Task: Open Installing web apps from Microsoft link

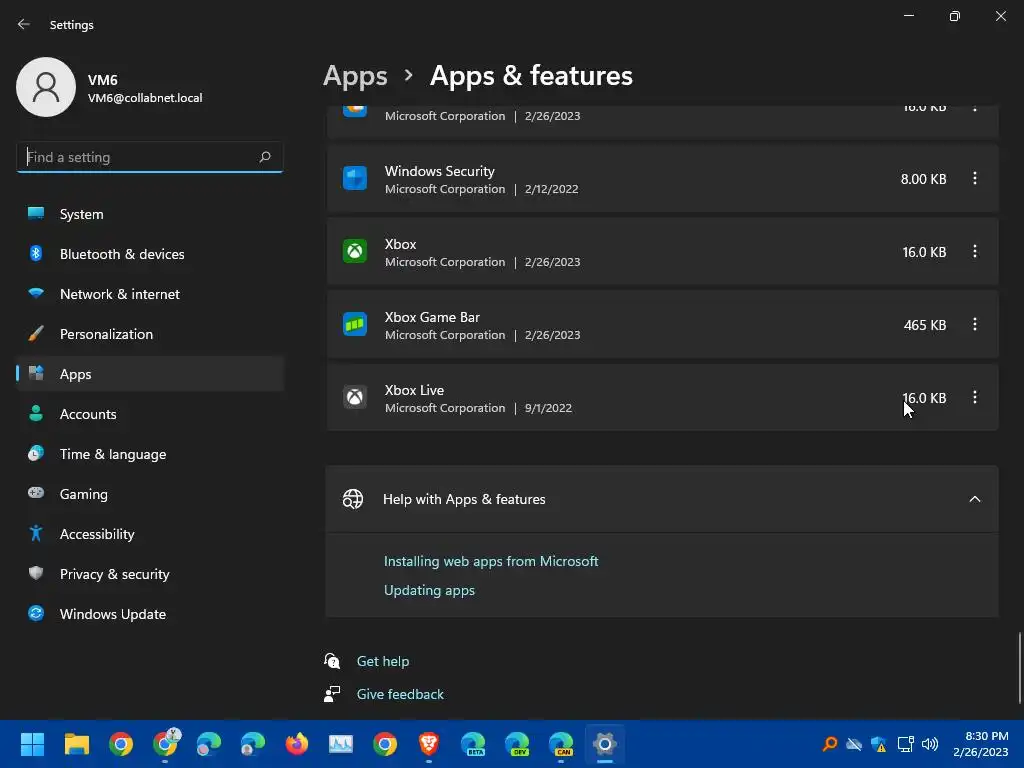Action: pyautogui.click(x=490, y=561)
